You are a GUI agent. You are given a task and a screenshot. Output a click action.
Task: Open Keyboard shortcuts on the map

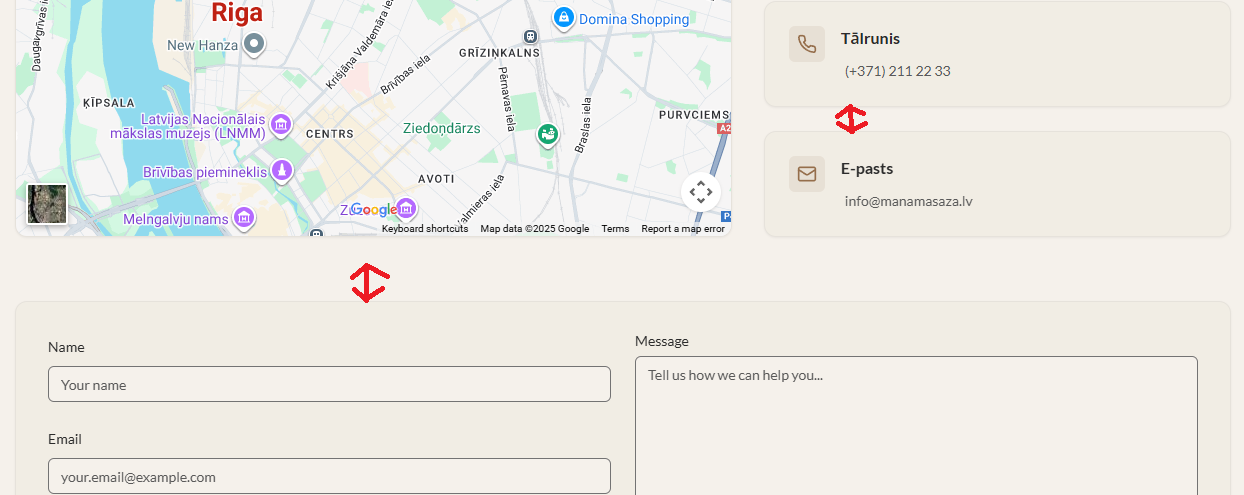coord(424,229)
